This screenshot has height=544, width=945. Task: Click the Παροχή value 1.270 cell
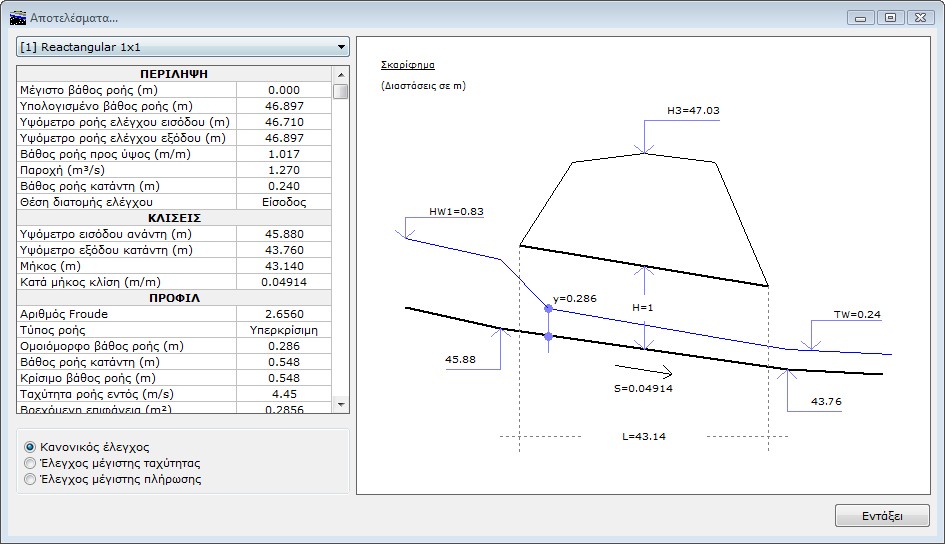[284, 170]
